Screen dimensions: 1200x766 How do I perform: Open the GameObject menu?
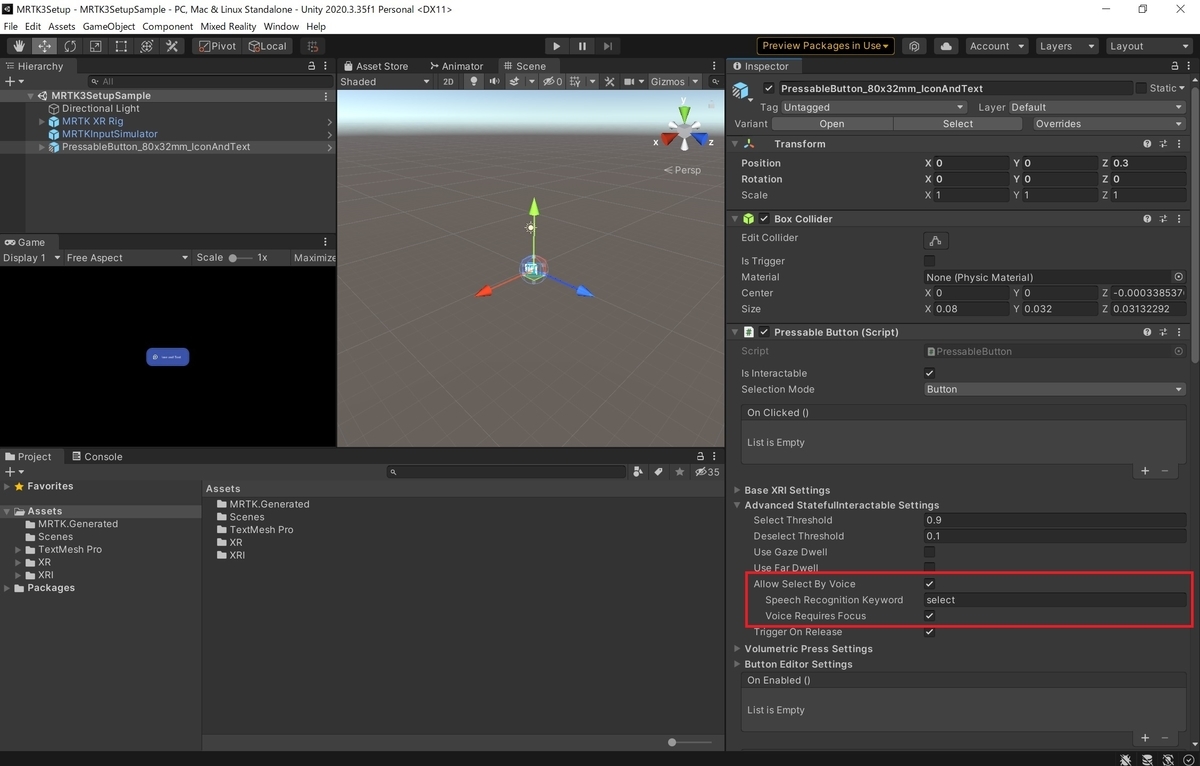point(108,26)
